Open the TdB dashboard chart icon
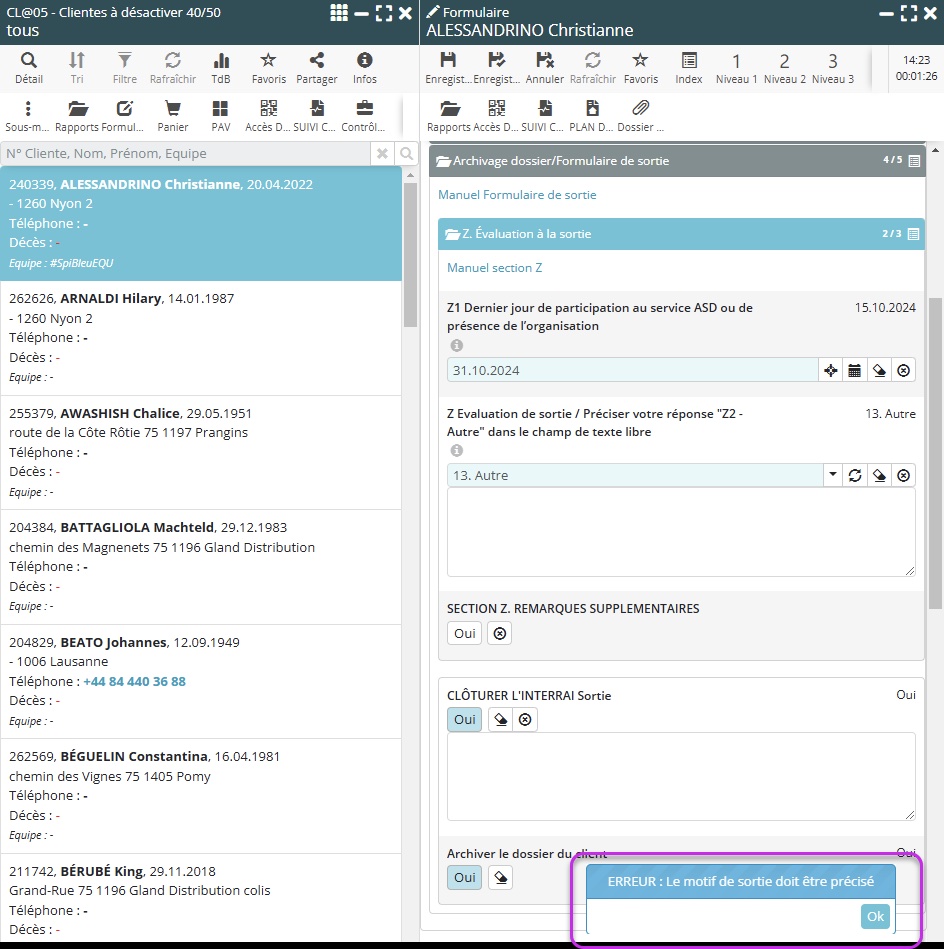This screenshot has width=944, height=949. coord(221,66)
